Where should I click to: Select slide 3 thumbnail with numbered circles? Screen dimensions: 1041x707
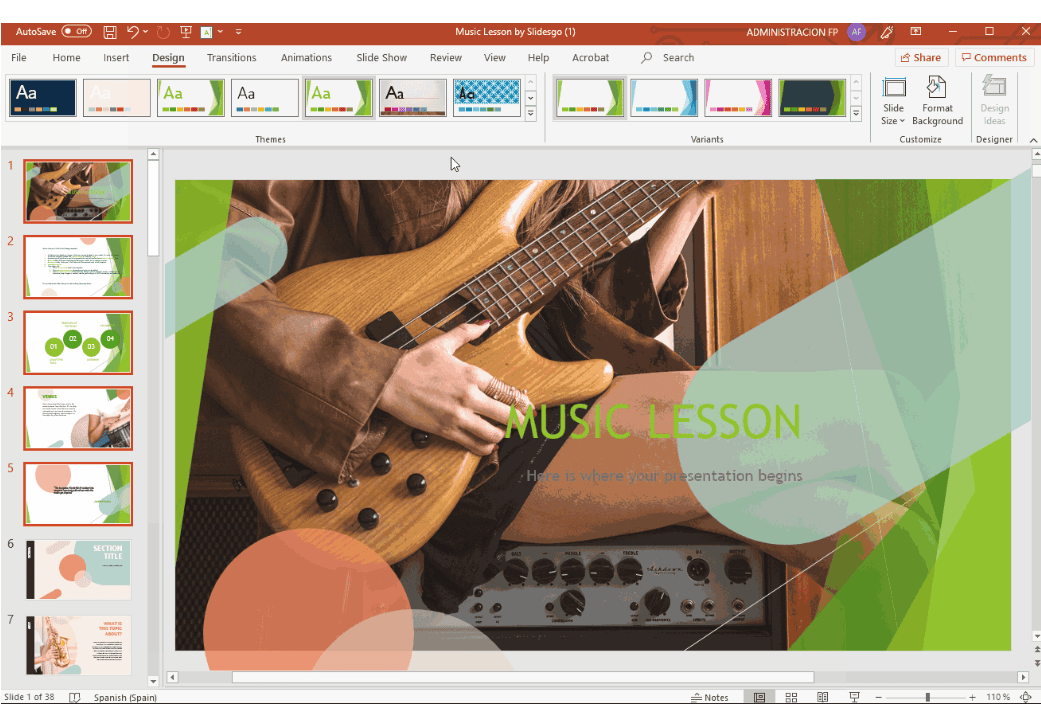click(78, 343)
